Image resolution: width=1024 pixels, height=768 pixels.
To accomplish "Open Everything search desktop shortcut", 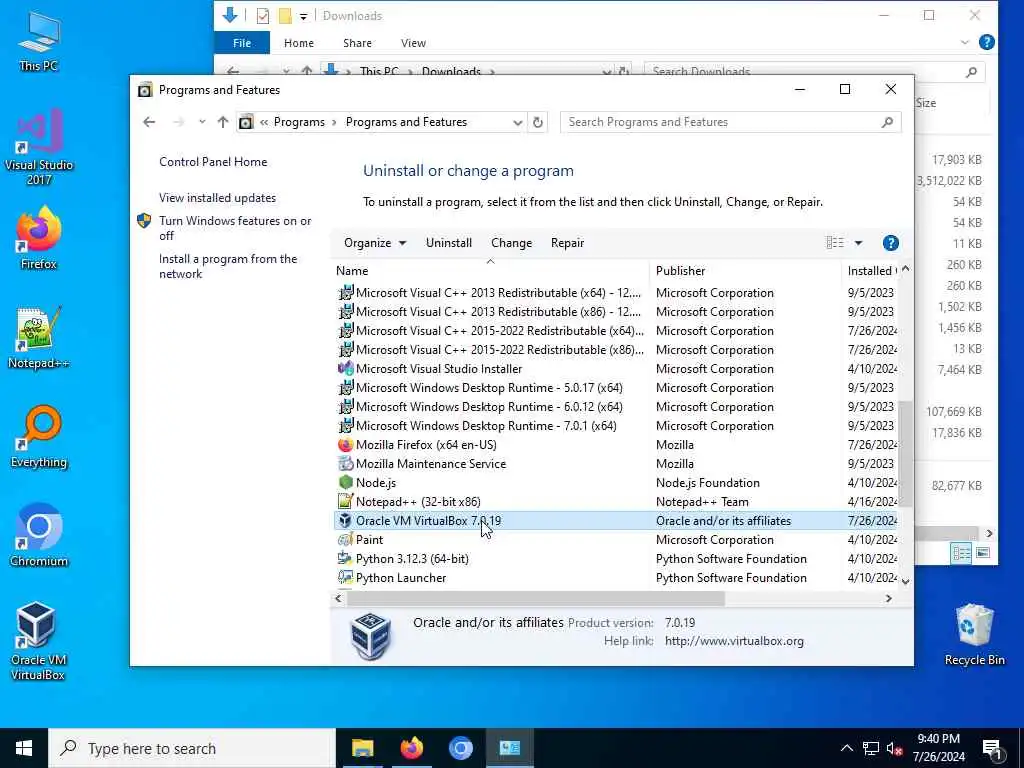I will click(39, 437).
